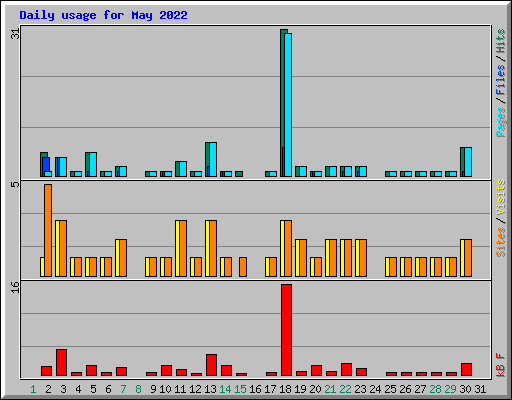The height and width of the screenshot is (400, 512).
Task: Click the day 20 label on the x-axis
Action: pos(315,389)
